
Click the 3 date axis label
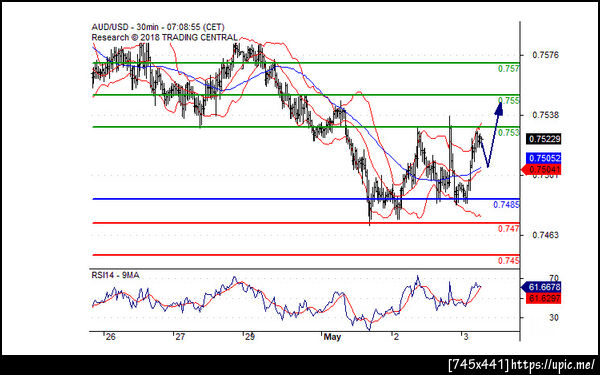click(x=465, y=337)
